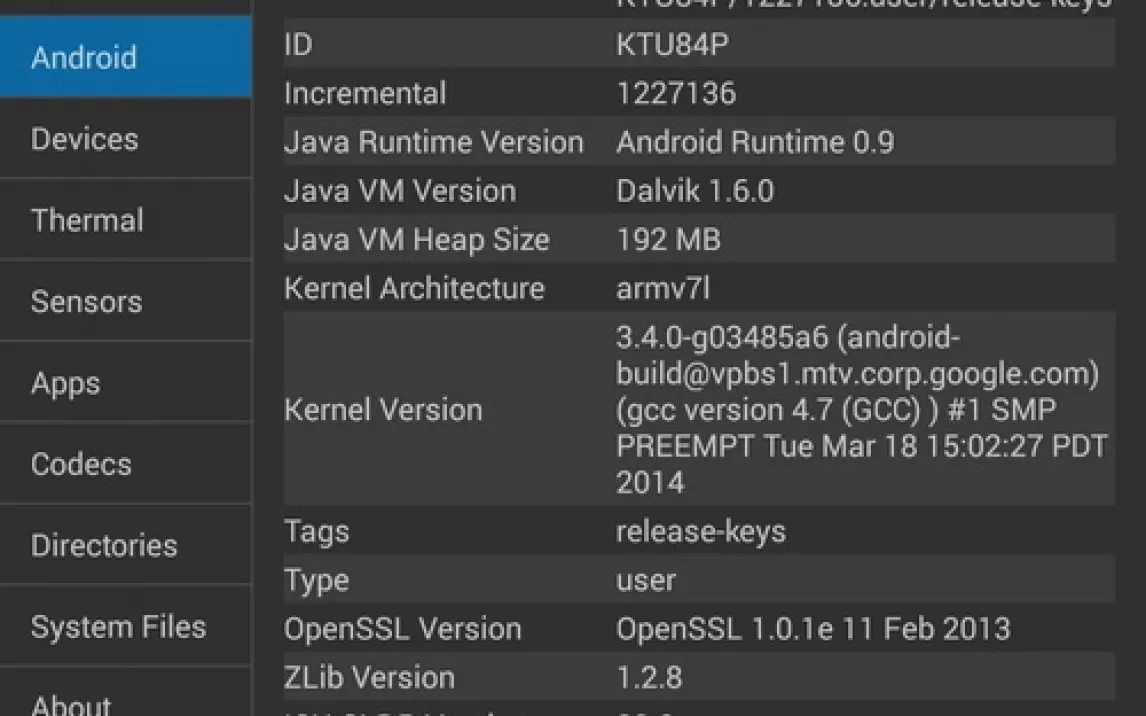Switch to the Thermal tab
The height and width of the screenshot is (716, 1146).
pos(125,220)
